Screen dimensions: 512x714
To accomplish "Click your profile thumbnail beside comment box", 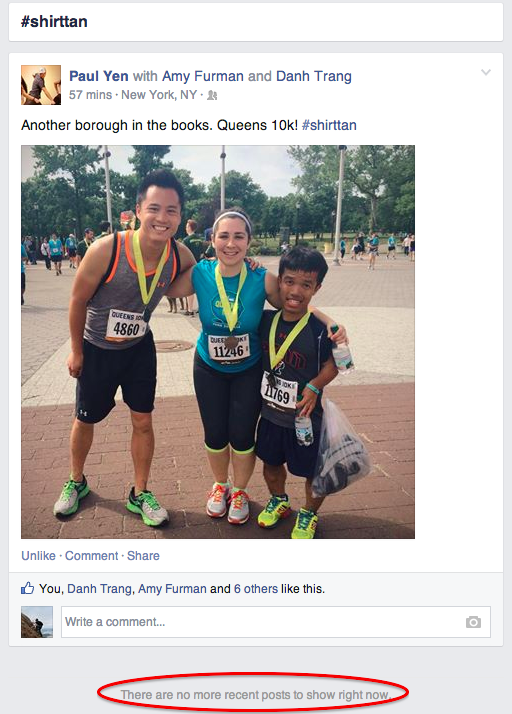I will click(37, 622).
